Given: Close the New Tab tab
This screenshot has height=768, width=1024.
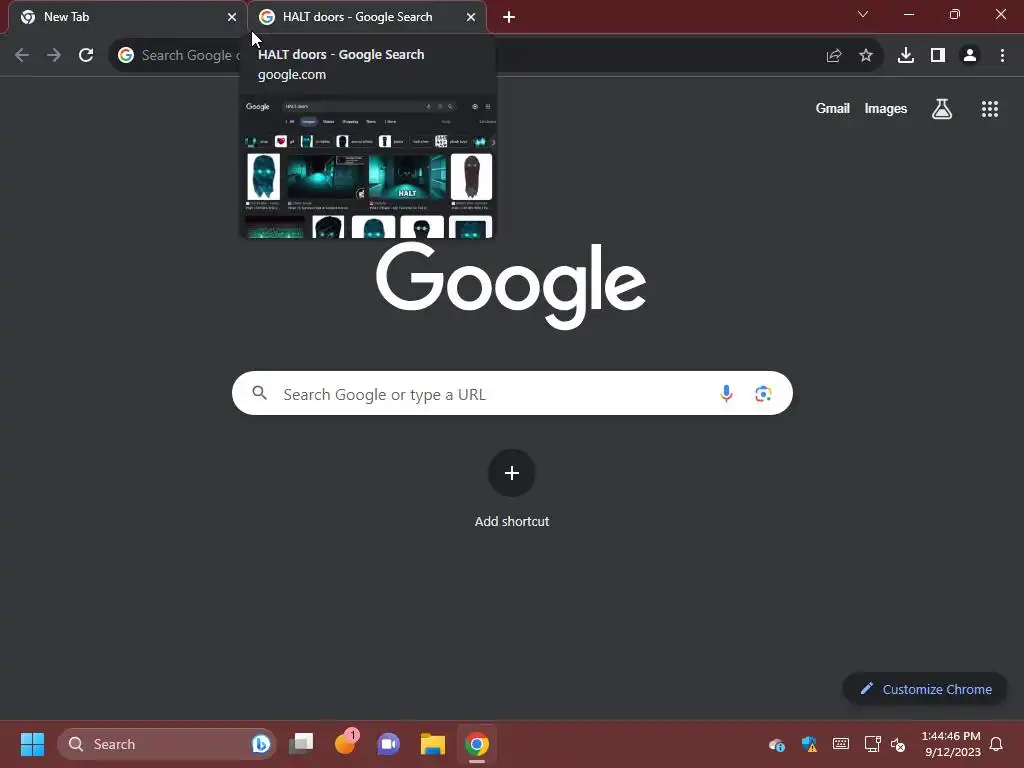Looking at the screenshot, I should 232,17.
